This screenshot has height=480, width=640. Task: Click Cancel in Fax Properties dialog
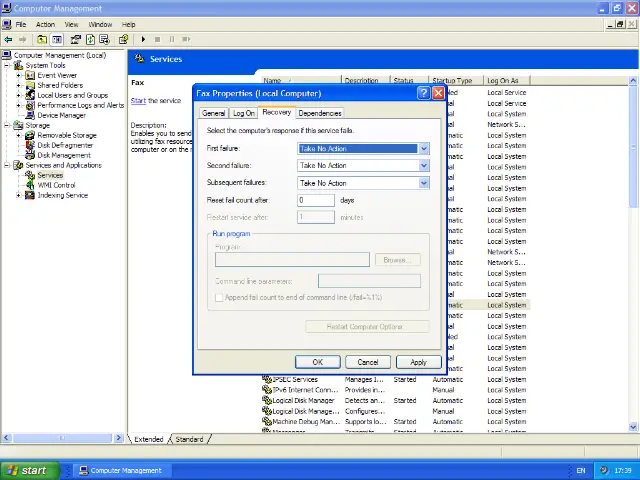(368, 362)
